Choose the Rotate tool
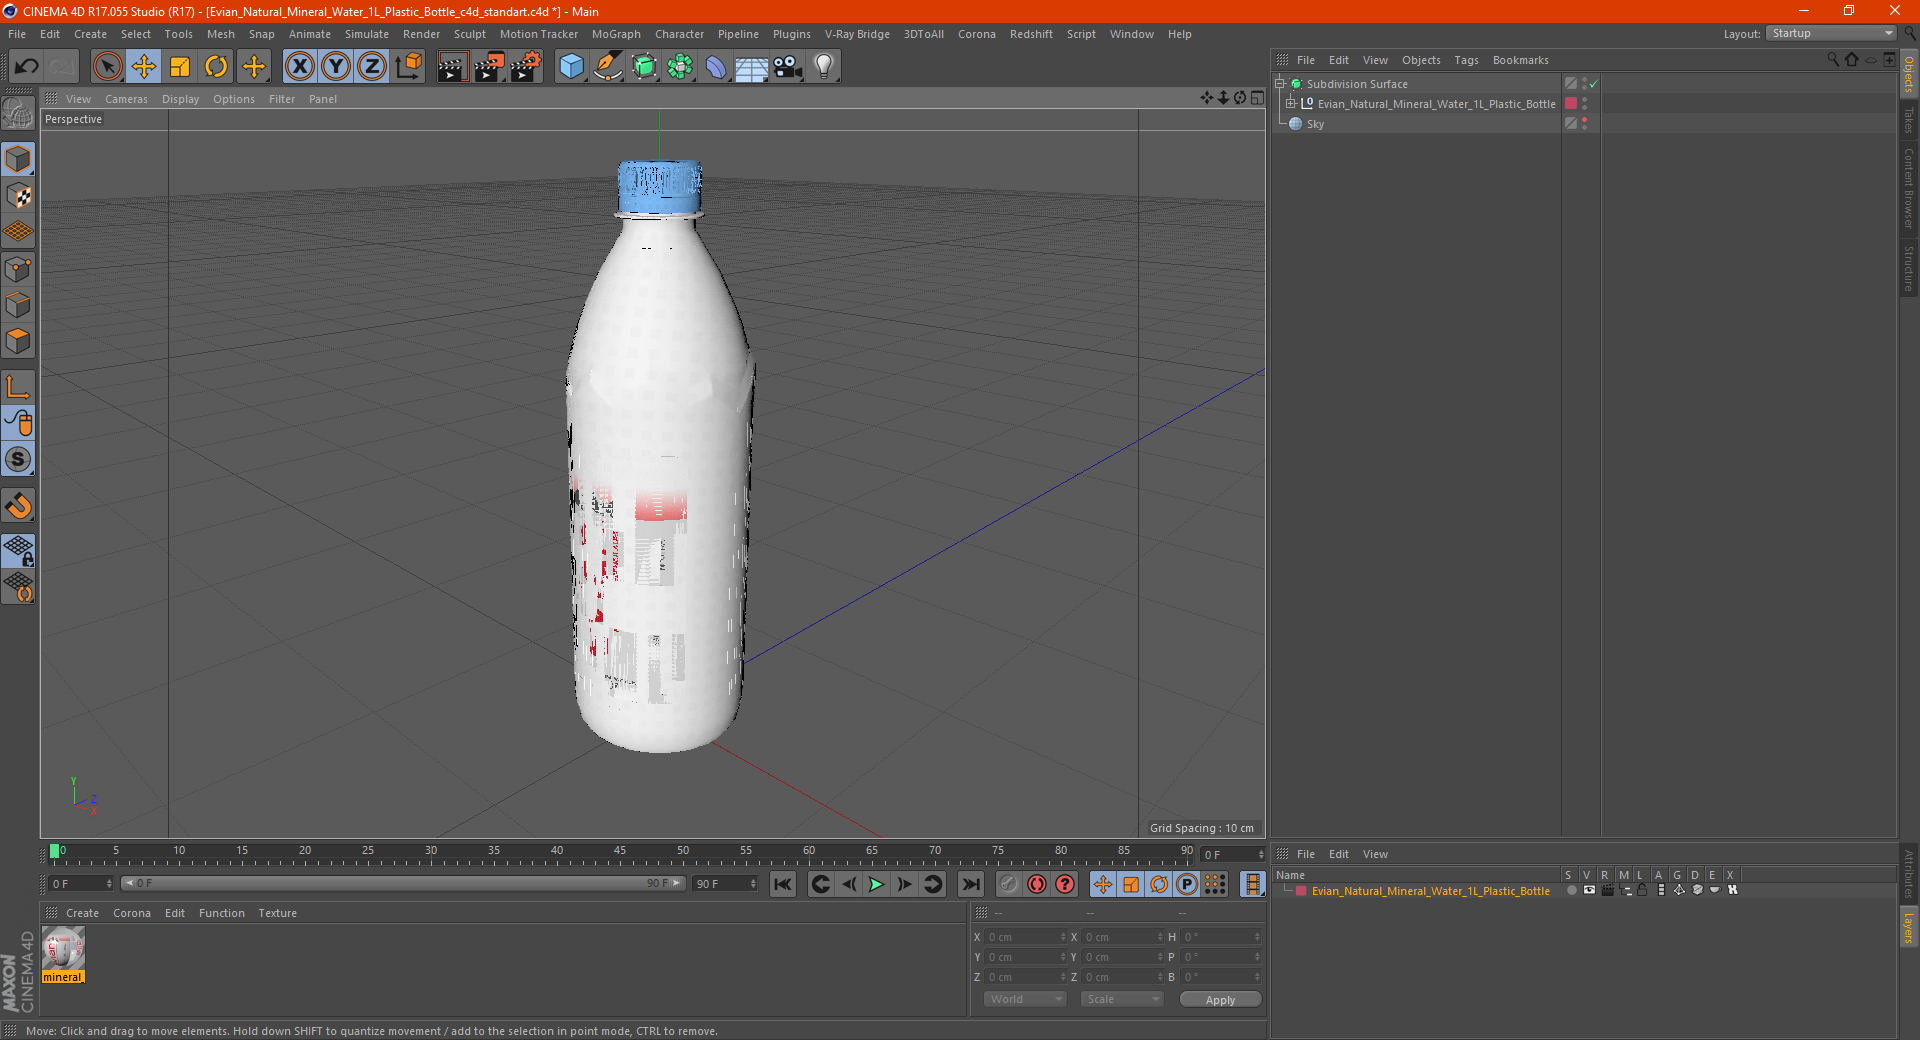The width and height of the screenshot is (1920, 1040). click(x=216, y=67)
